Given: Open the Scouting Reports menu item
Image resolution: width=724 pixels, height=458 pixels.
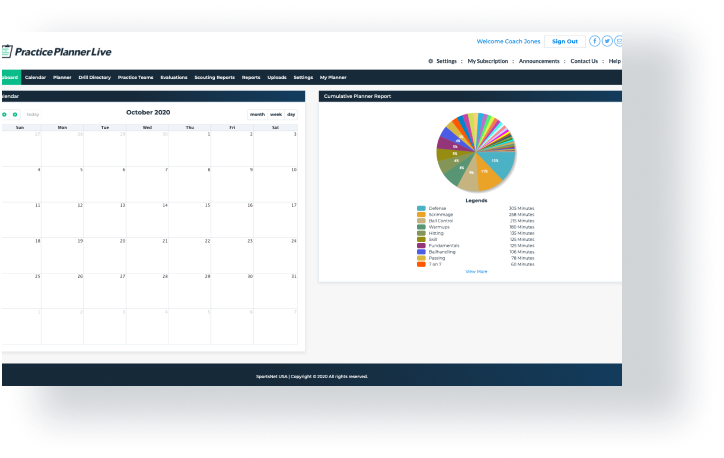Looking at the screenshot, I should 215,77.
